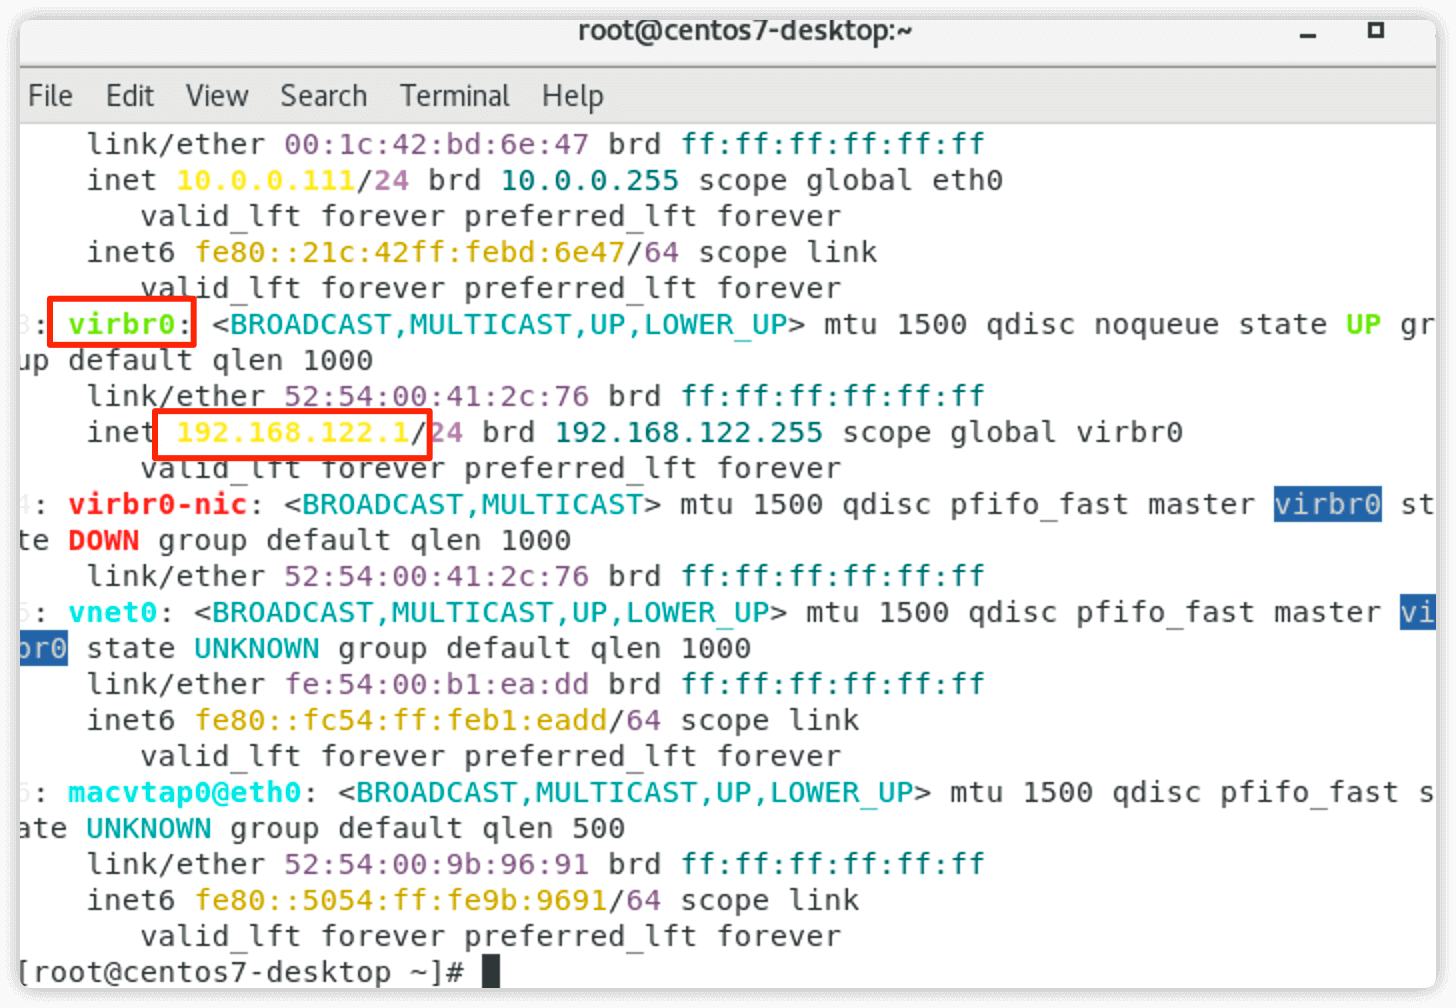Open the View menu
The width and height of the screenshot is (1456, 1008).
[x=217, y=96]
